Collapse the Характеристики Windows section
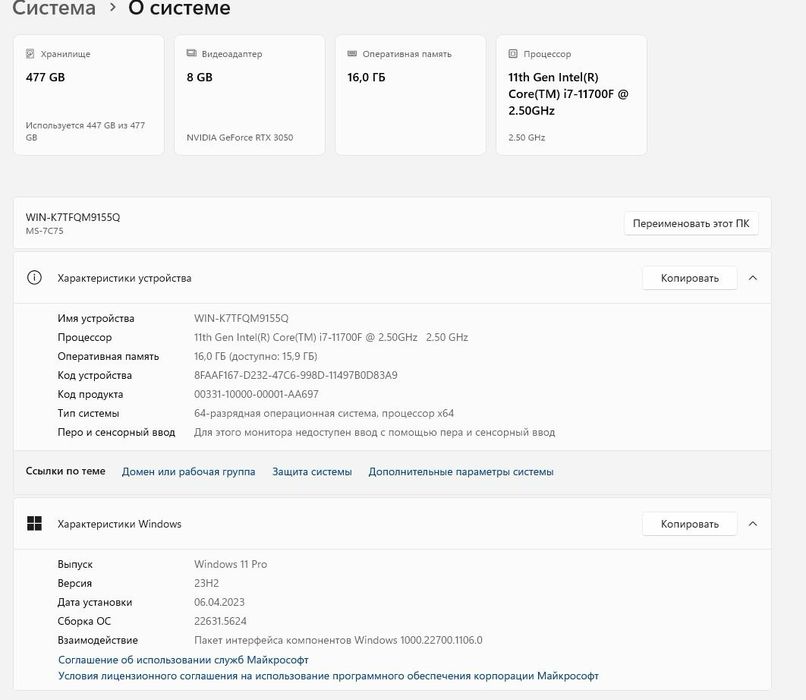The width and height of the screenshot is (806, 700). (753, 524)
